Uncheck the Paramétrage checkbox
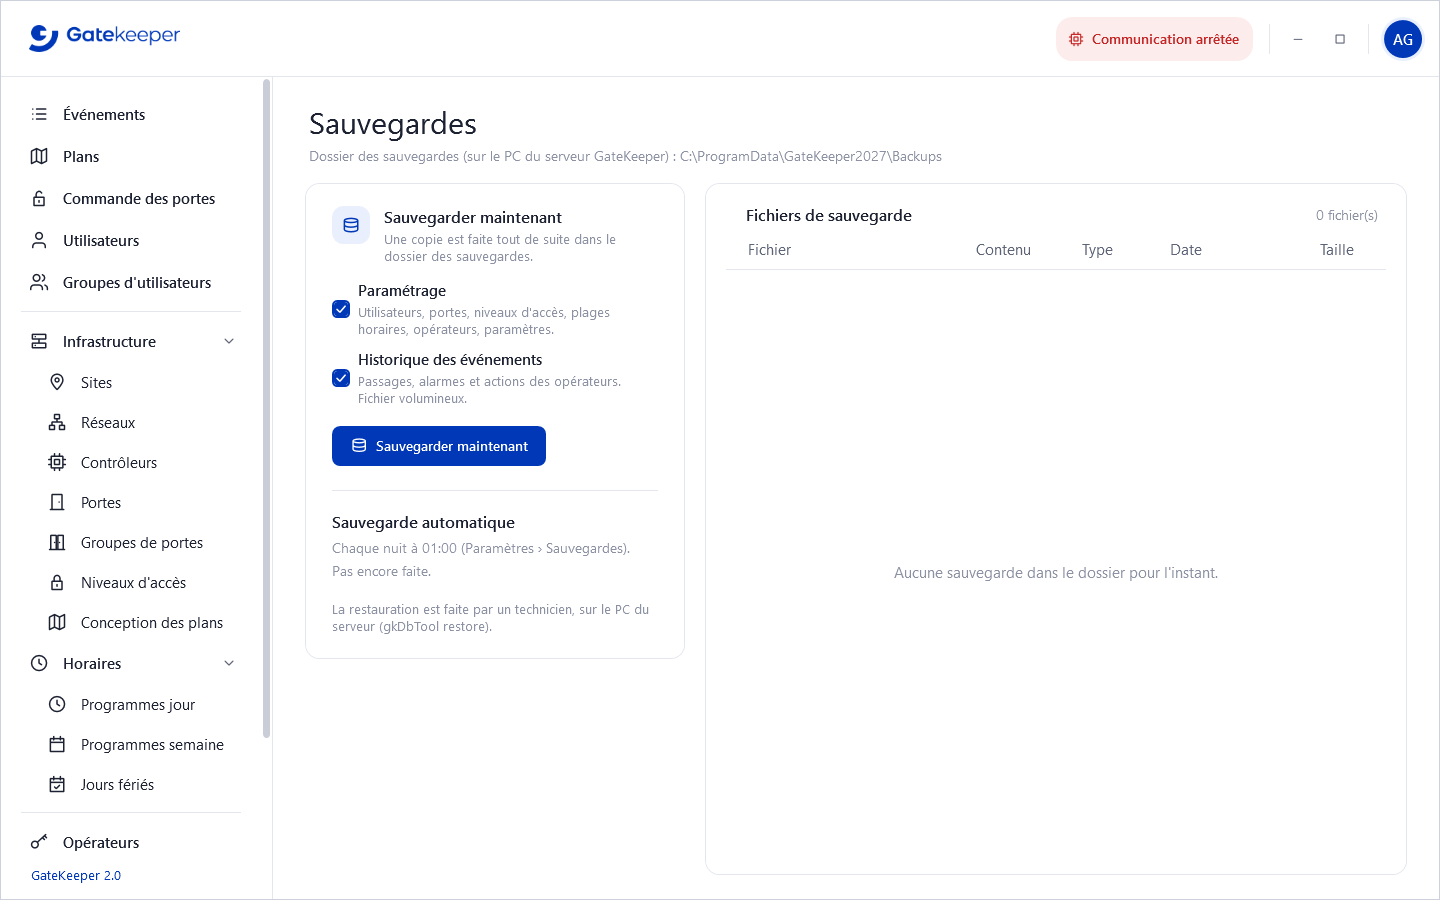 coord(341,309)
